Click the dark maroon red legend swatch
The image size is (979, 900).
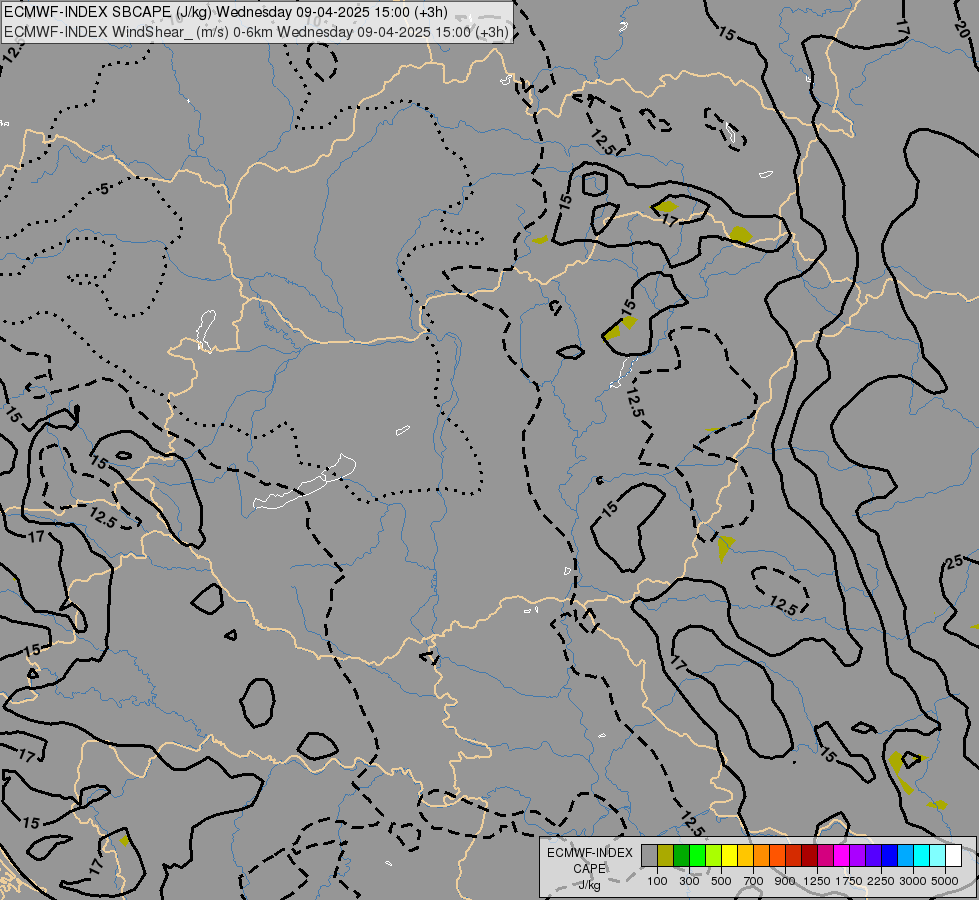pos(810,855)
